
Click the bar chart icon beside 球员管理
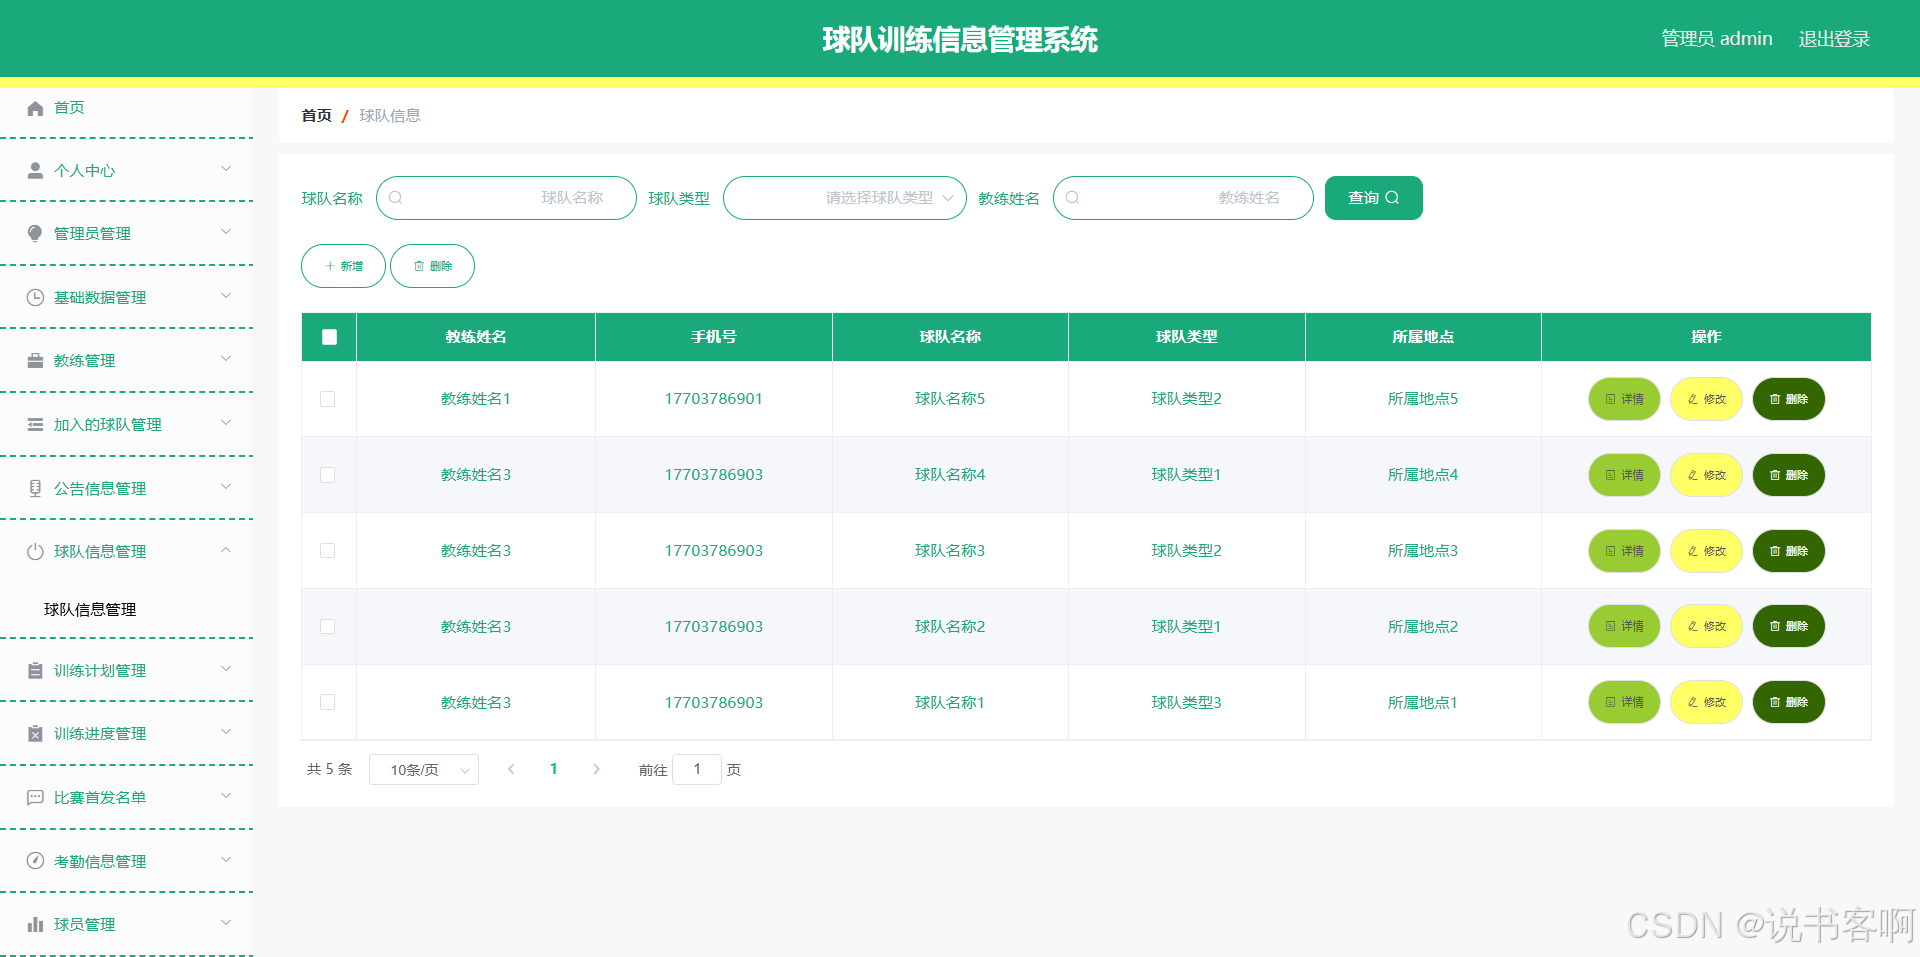[x=35, y=925]
